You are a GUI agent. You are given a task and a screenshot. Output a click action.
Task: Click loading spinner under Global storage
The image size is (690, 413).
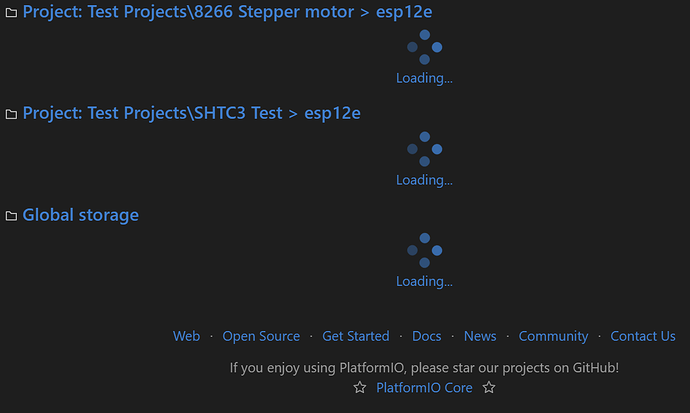point(424,250)
